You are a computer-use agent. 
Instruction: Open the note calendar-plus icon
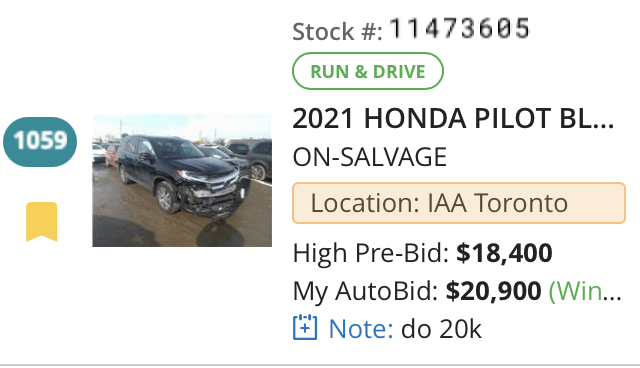pyautogui.click(x=305, y=327)
